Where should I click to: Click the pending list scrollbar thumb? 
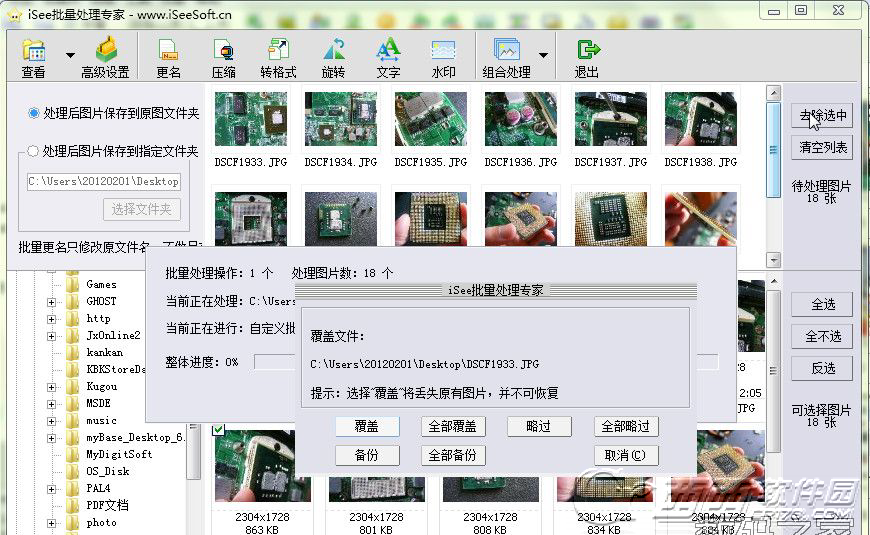773,150
